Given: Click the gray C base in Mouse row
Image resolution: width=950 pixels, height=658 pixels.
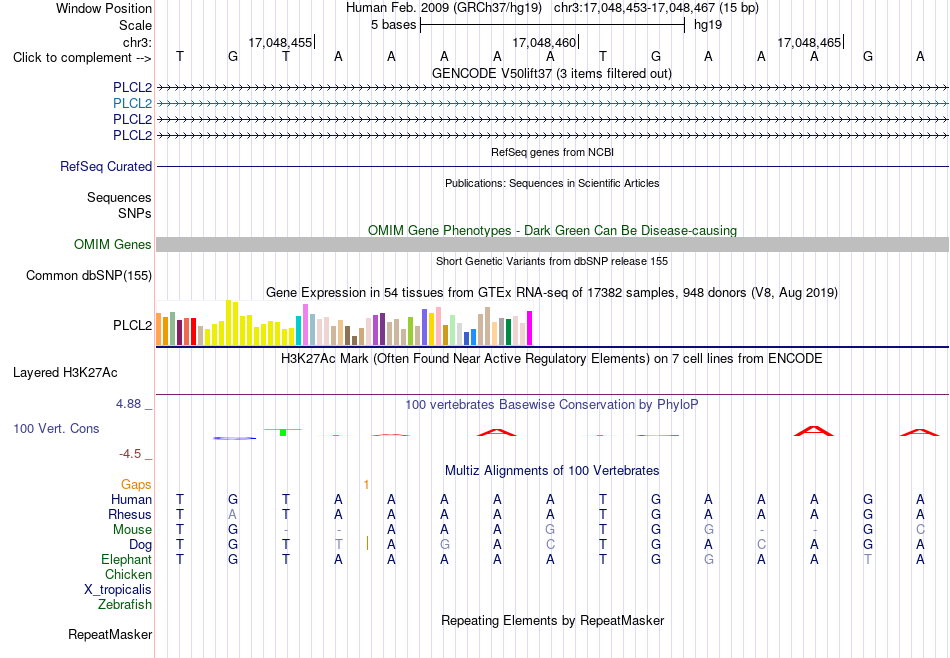Looking at the screenshot, I should [920, 530].
